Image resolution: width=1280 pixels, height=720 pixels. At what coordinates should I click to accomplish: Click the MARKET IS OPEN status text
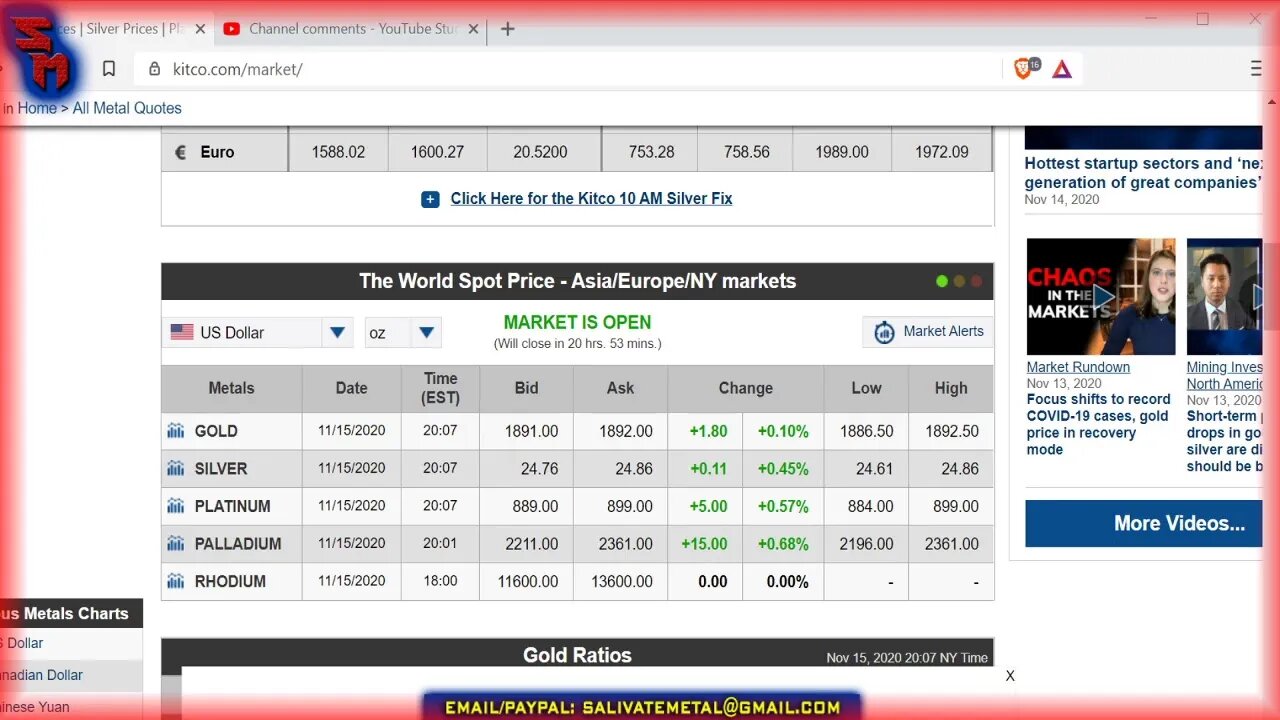(577, 322)
